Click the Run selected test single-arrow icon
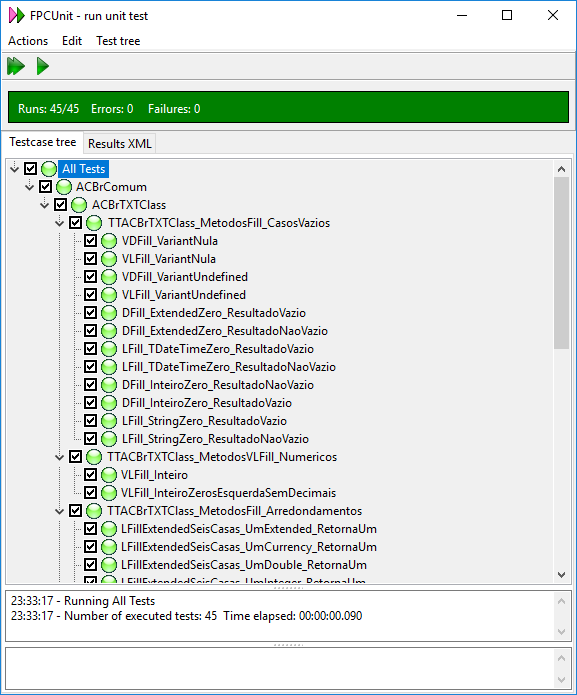The image size is (577, 695). [43, 66]
